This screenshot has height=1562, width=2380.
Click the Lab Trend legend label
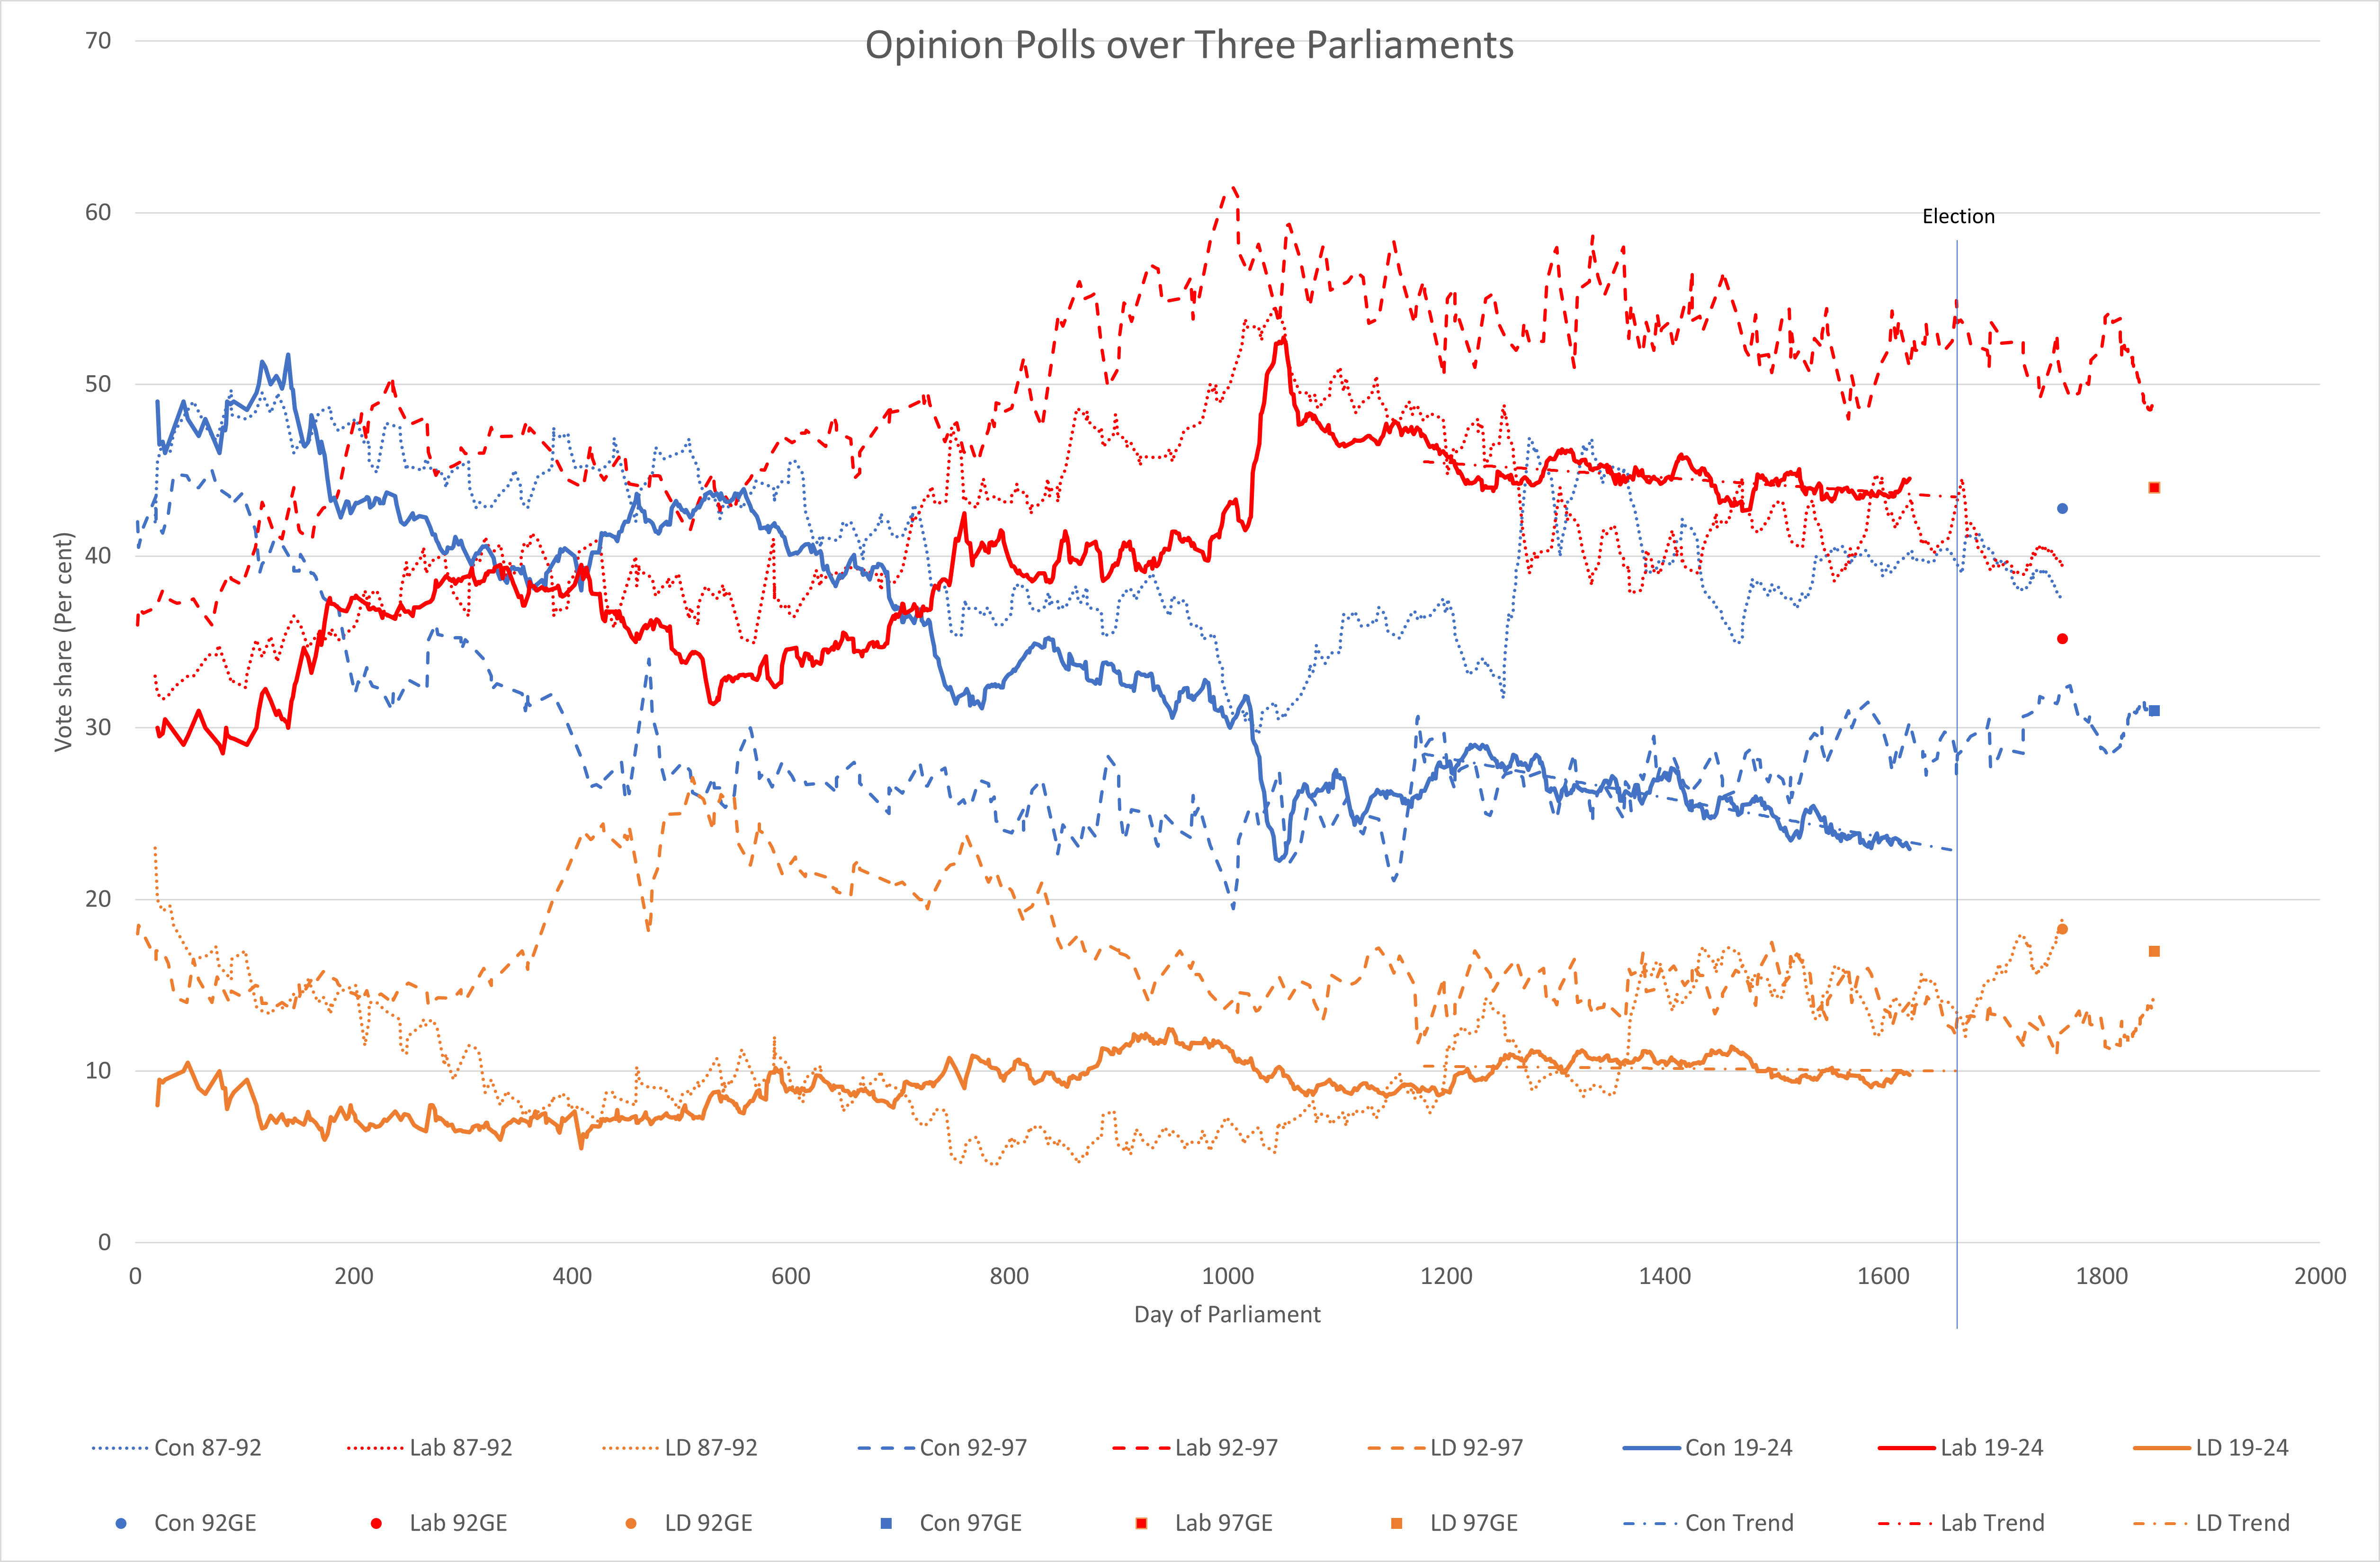[1992, 1524]
